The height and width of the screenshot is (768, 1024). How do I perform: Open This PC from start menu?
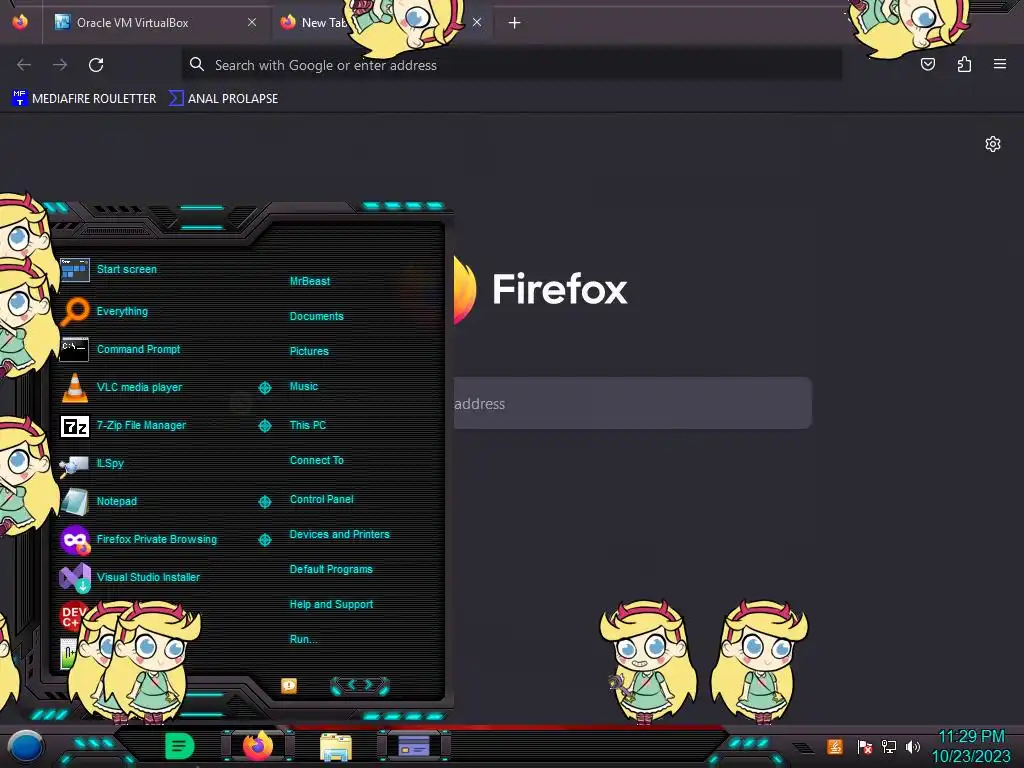click(x=308, y=425)
